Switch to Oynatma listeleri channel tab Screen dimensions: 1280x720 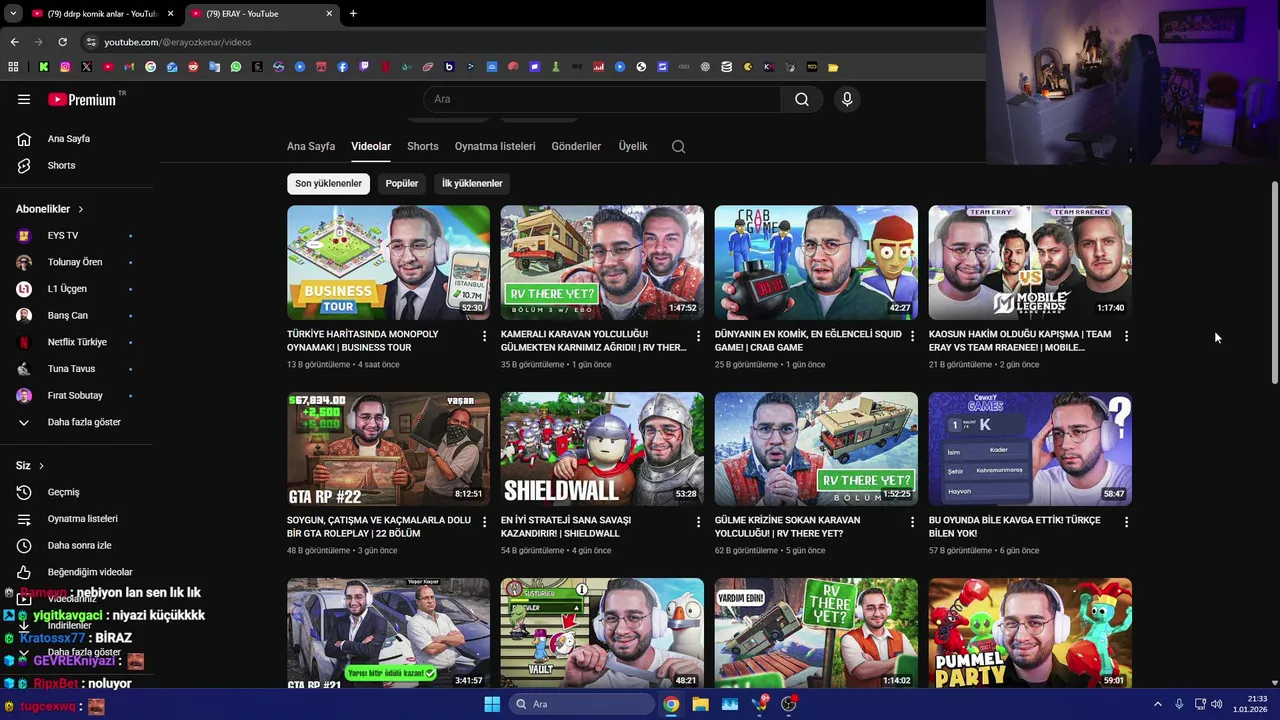[495, 146]
